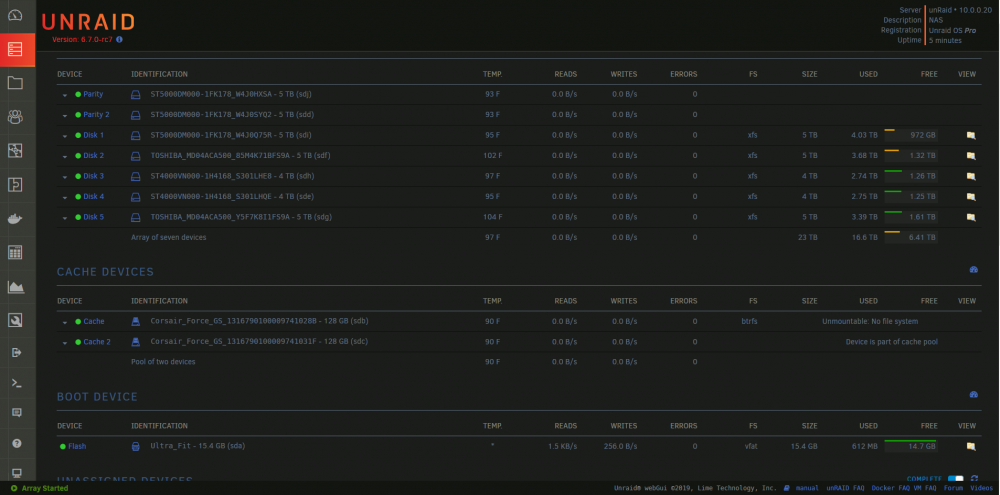Open the Cache device link
The width and height of the screenshot is (1000, 495).
click(x=94, y=321)
